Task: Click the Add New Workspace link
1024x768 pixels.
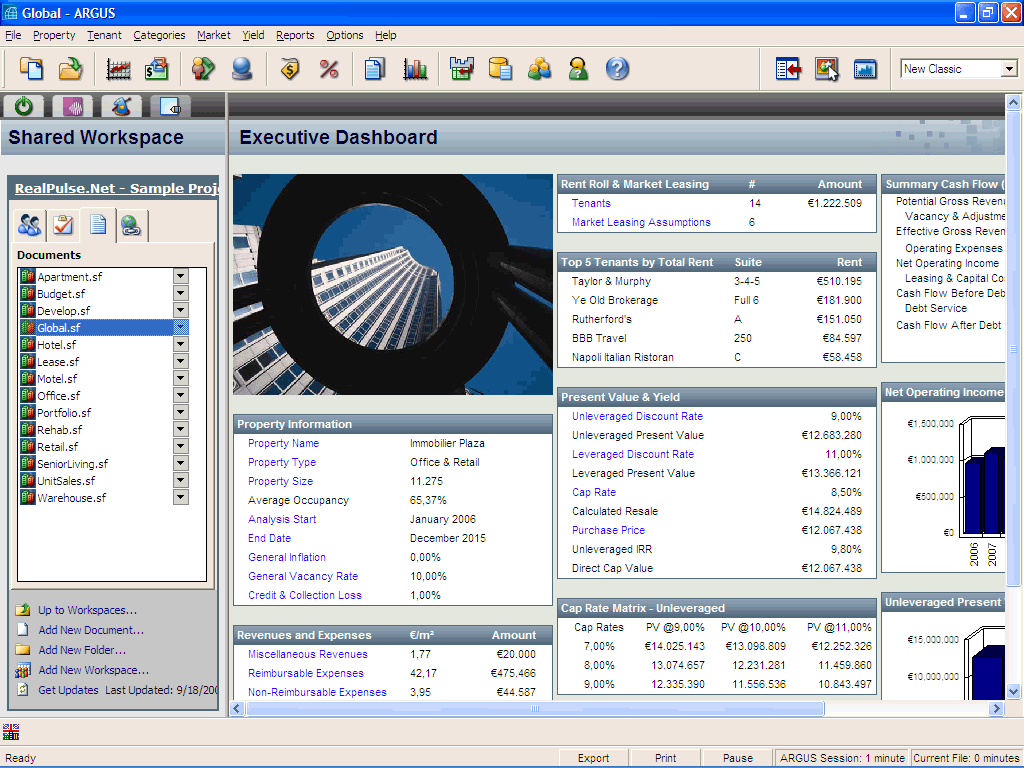Action: click(93, 670)
